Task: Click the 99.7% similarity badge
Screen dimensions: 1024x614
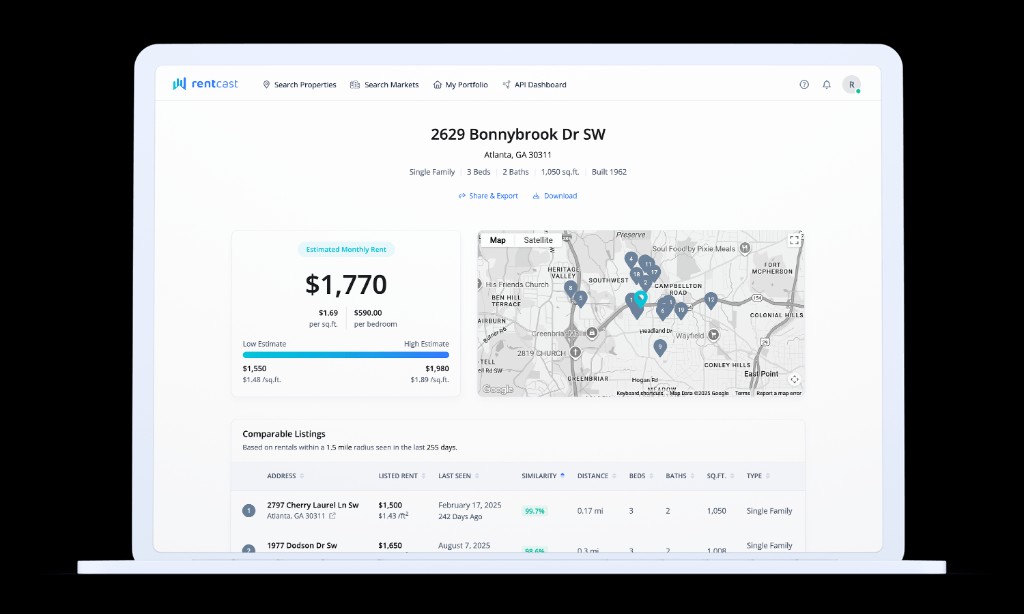Action: (535, 511)
